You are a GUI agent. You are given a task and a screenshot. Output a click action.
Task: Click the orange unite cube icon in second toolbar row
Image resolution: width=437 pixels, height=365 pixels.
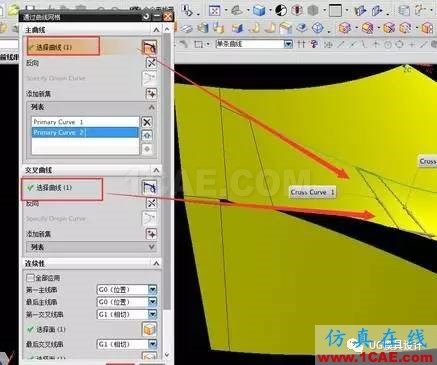pos(344,28)
